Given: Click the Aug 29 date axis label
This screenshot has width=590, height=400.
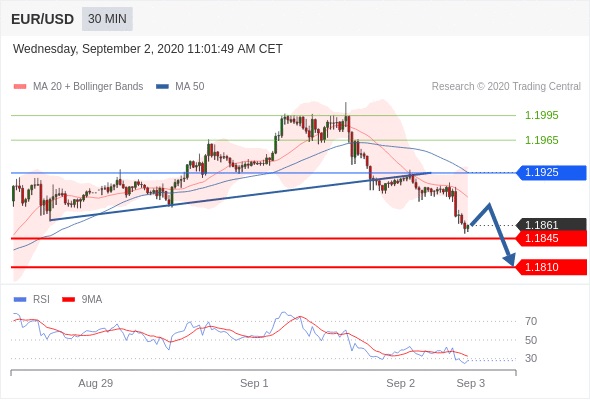Looking at the screenshot, I should coord(96,383).
